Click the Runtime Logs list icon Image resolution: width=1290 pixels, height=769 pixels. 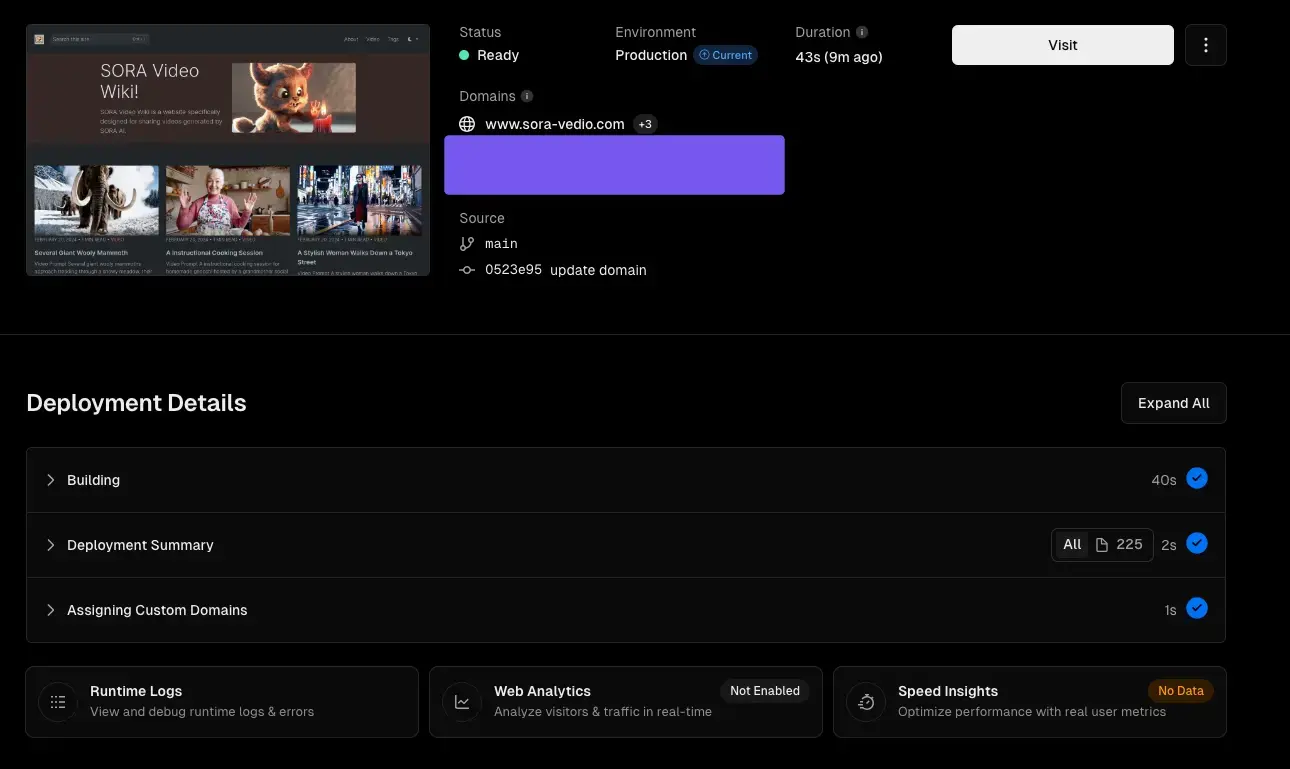pyautogui.click(x=58, y=702)
